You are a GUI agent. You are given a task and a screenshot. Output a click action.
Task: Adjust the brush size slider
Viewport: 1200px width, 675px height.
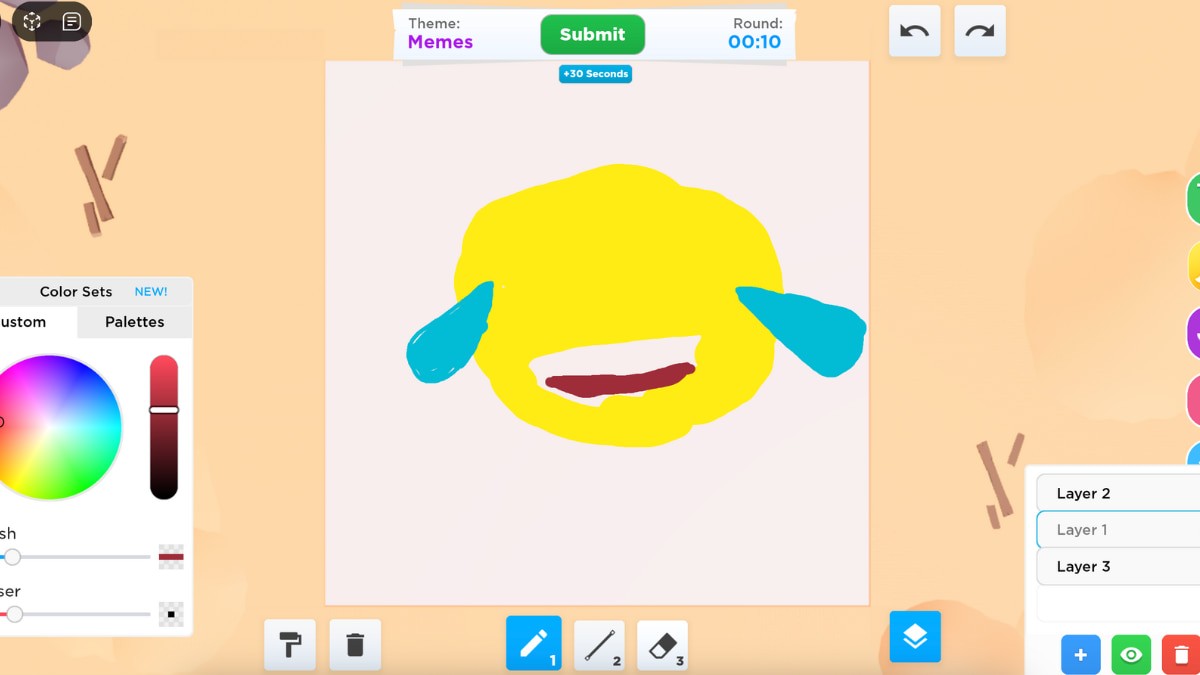76,557
